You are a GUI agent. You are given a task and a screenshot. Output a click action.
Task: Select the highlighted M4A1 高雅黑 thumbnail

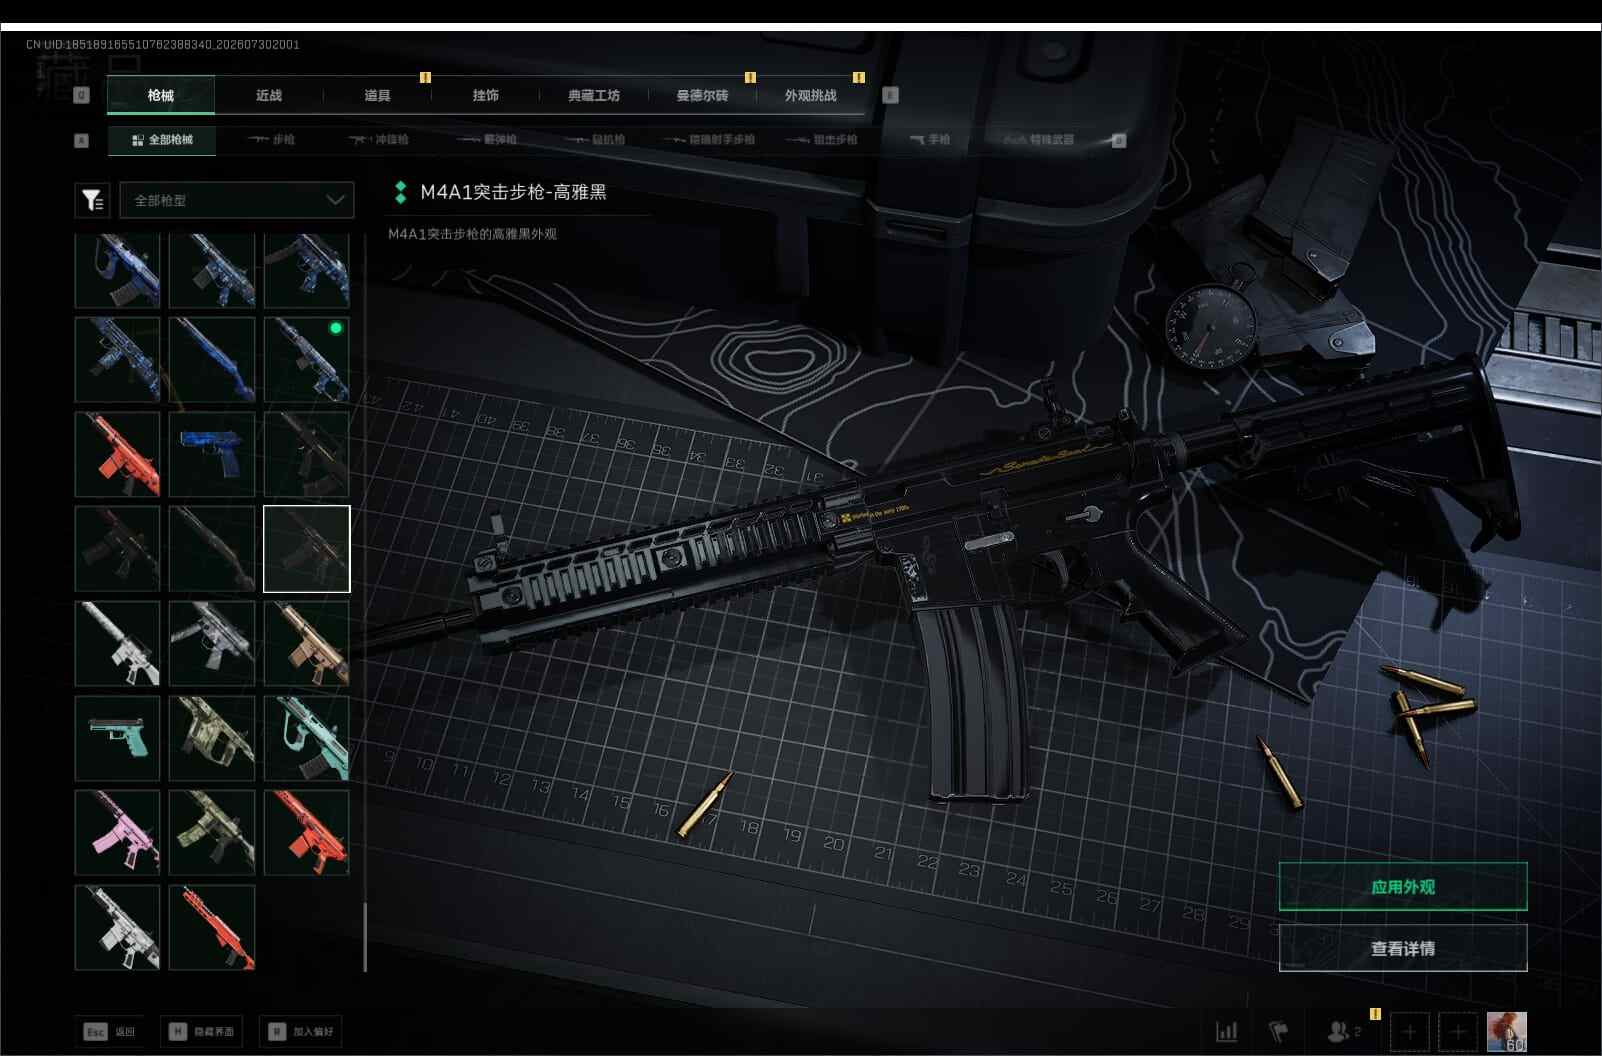point(307,549)
